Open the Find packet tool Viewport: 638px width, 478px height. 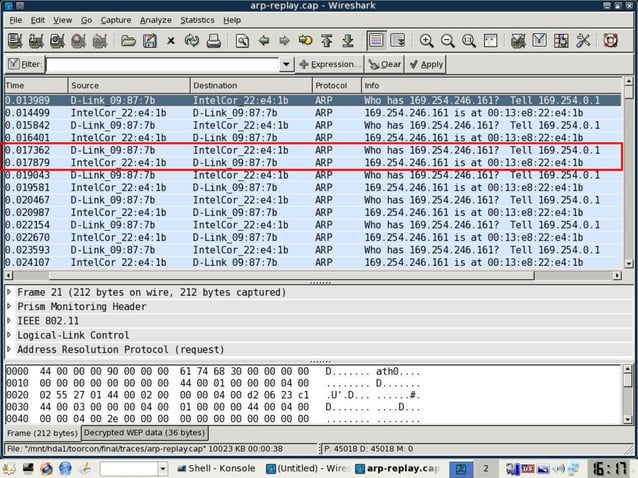241,41
